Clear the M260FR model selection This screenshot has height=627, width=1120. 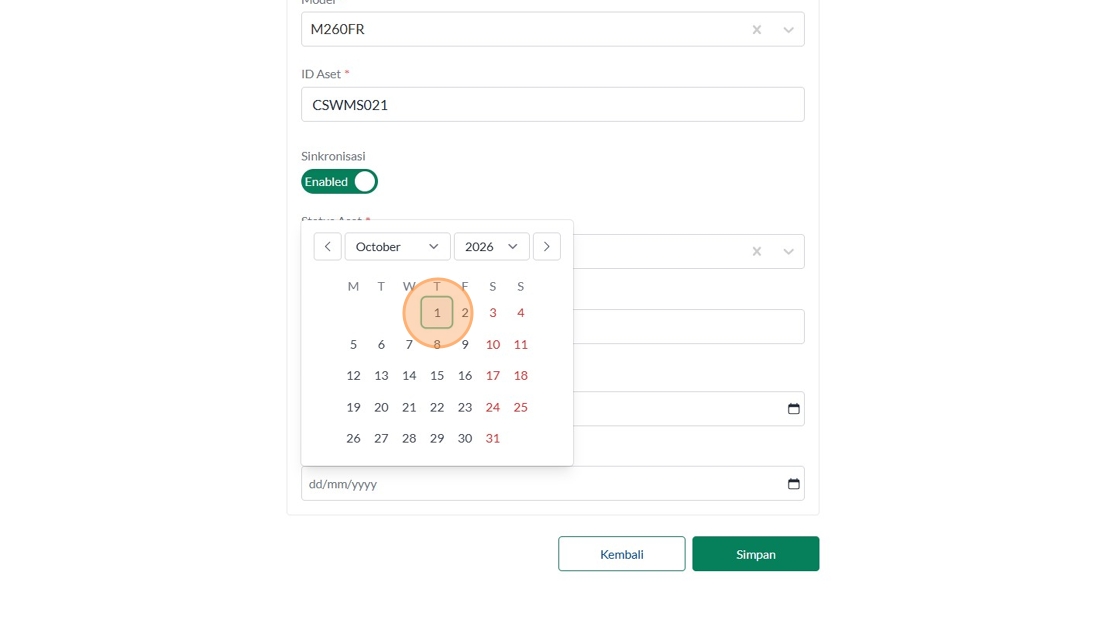pos(757,30)
